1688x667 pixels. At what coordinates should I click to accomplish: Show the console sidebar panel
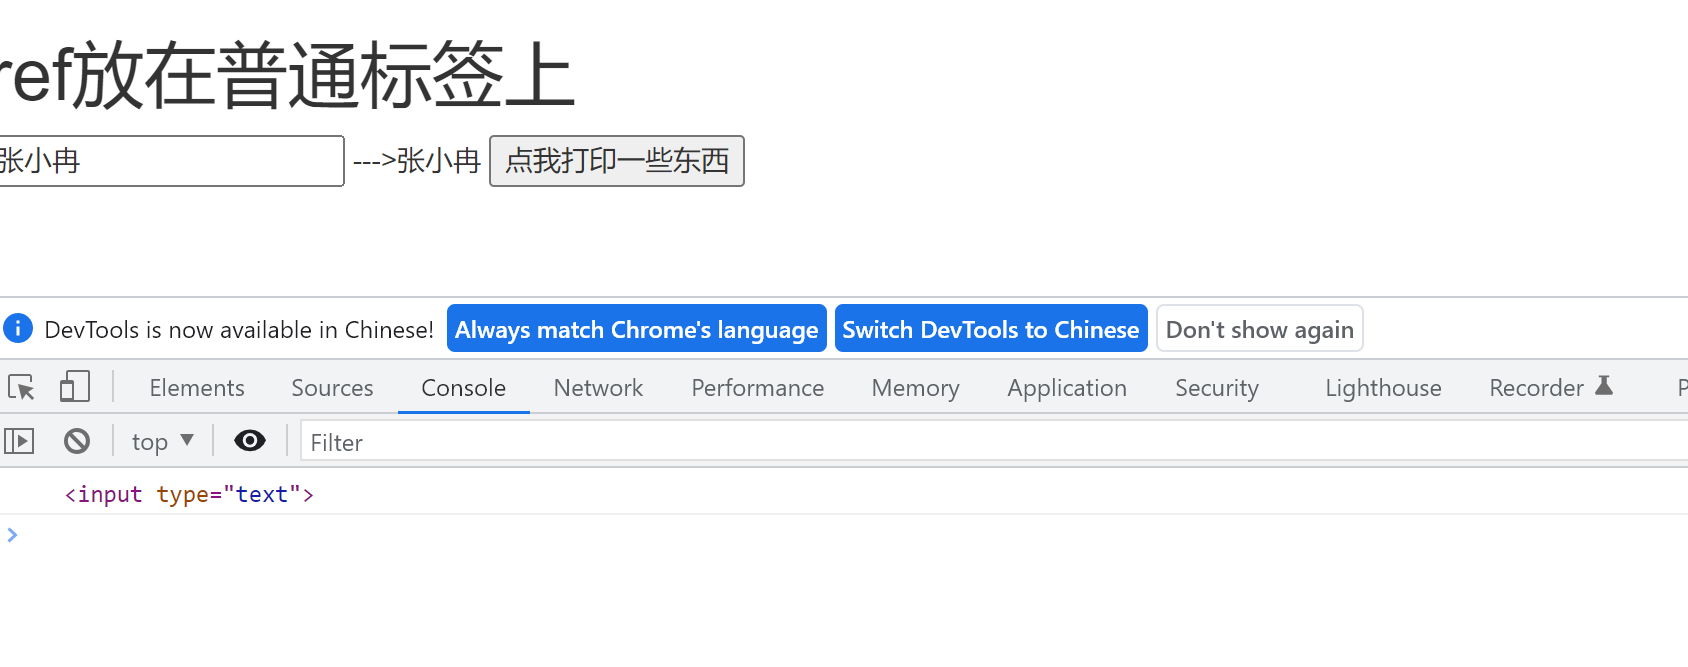coord(19,441)
